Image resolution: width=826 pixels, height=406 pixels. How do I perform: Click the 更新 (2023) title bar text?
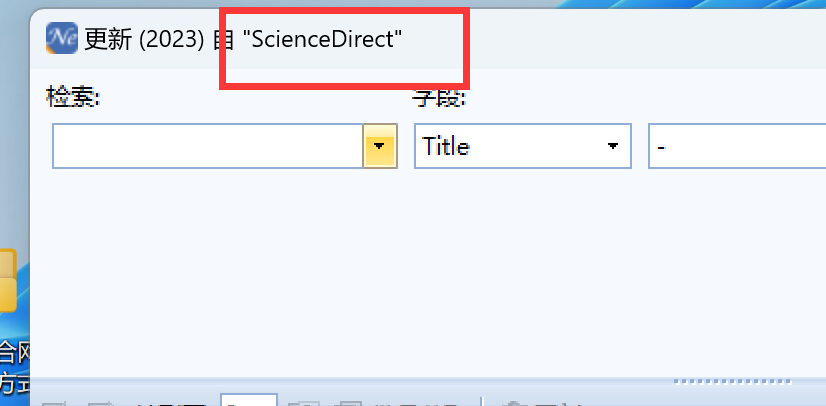(144, 39)
